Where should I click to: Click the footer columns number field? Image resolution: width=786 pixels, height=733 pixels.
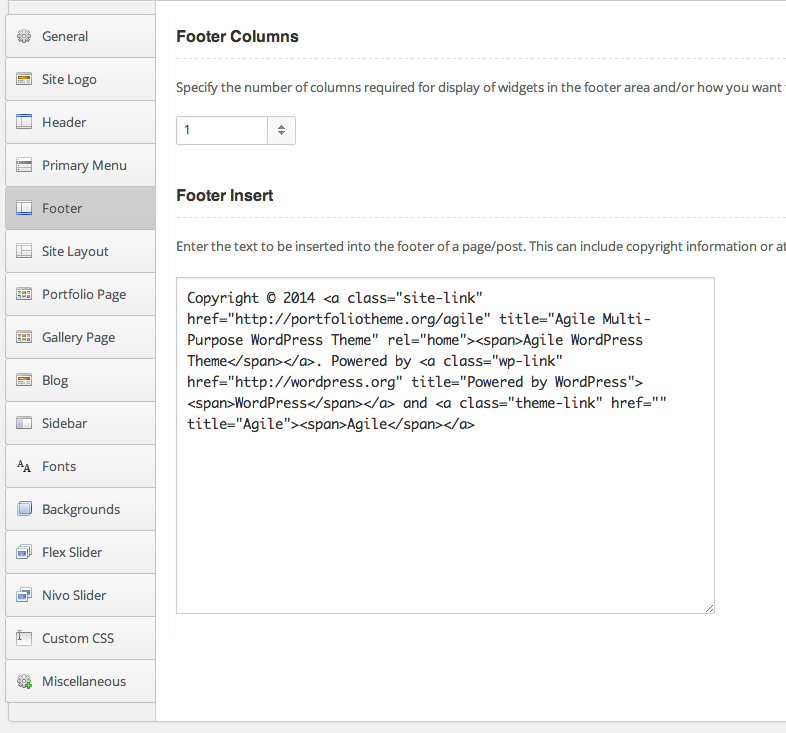(x=222, y=130)
